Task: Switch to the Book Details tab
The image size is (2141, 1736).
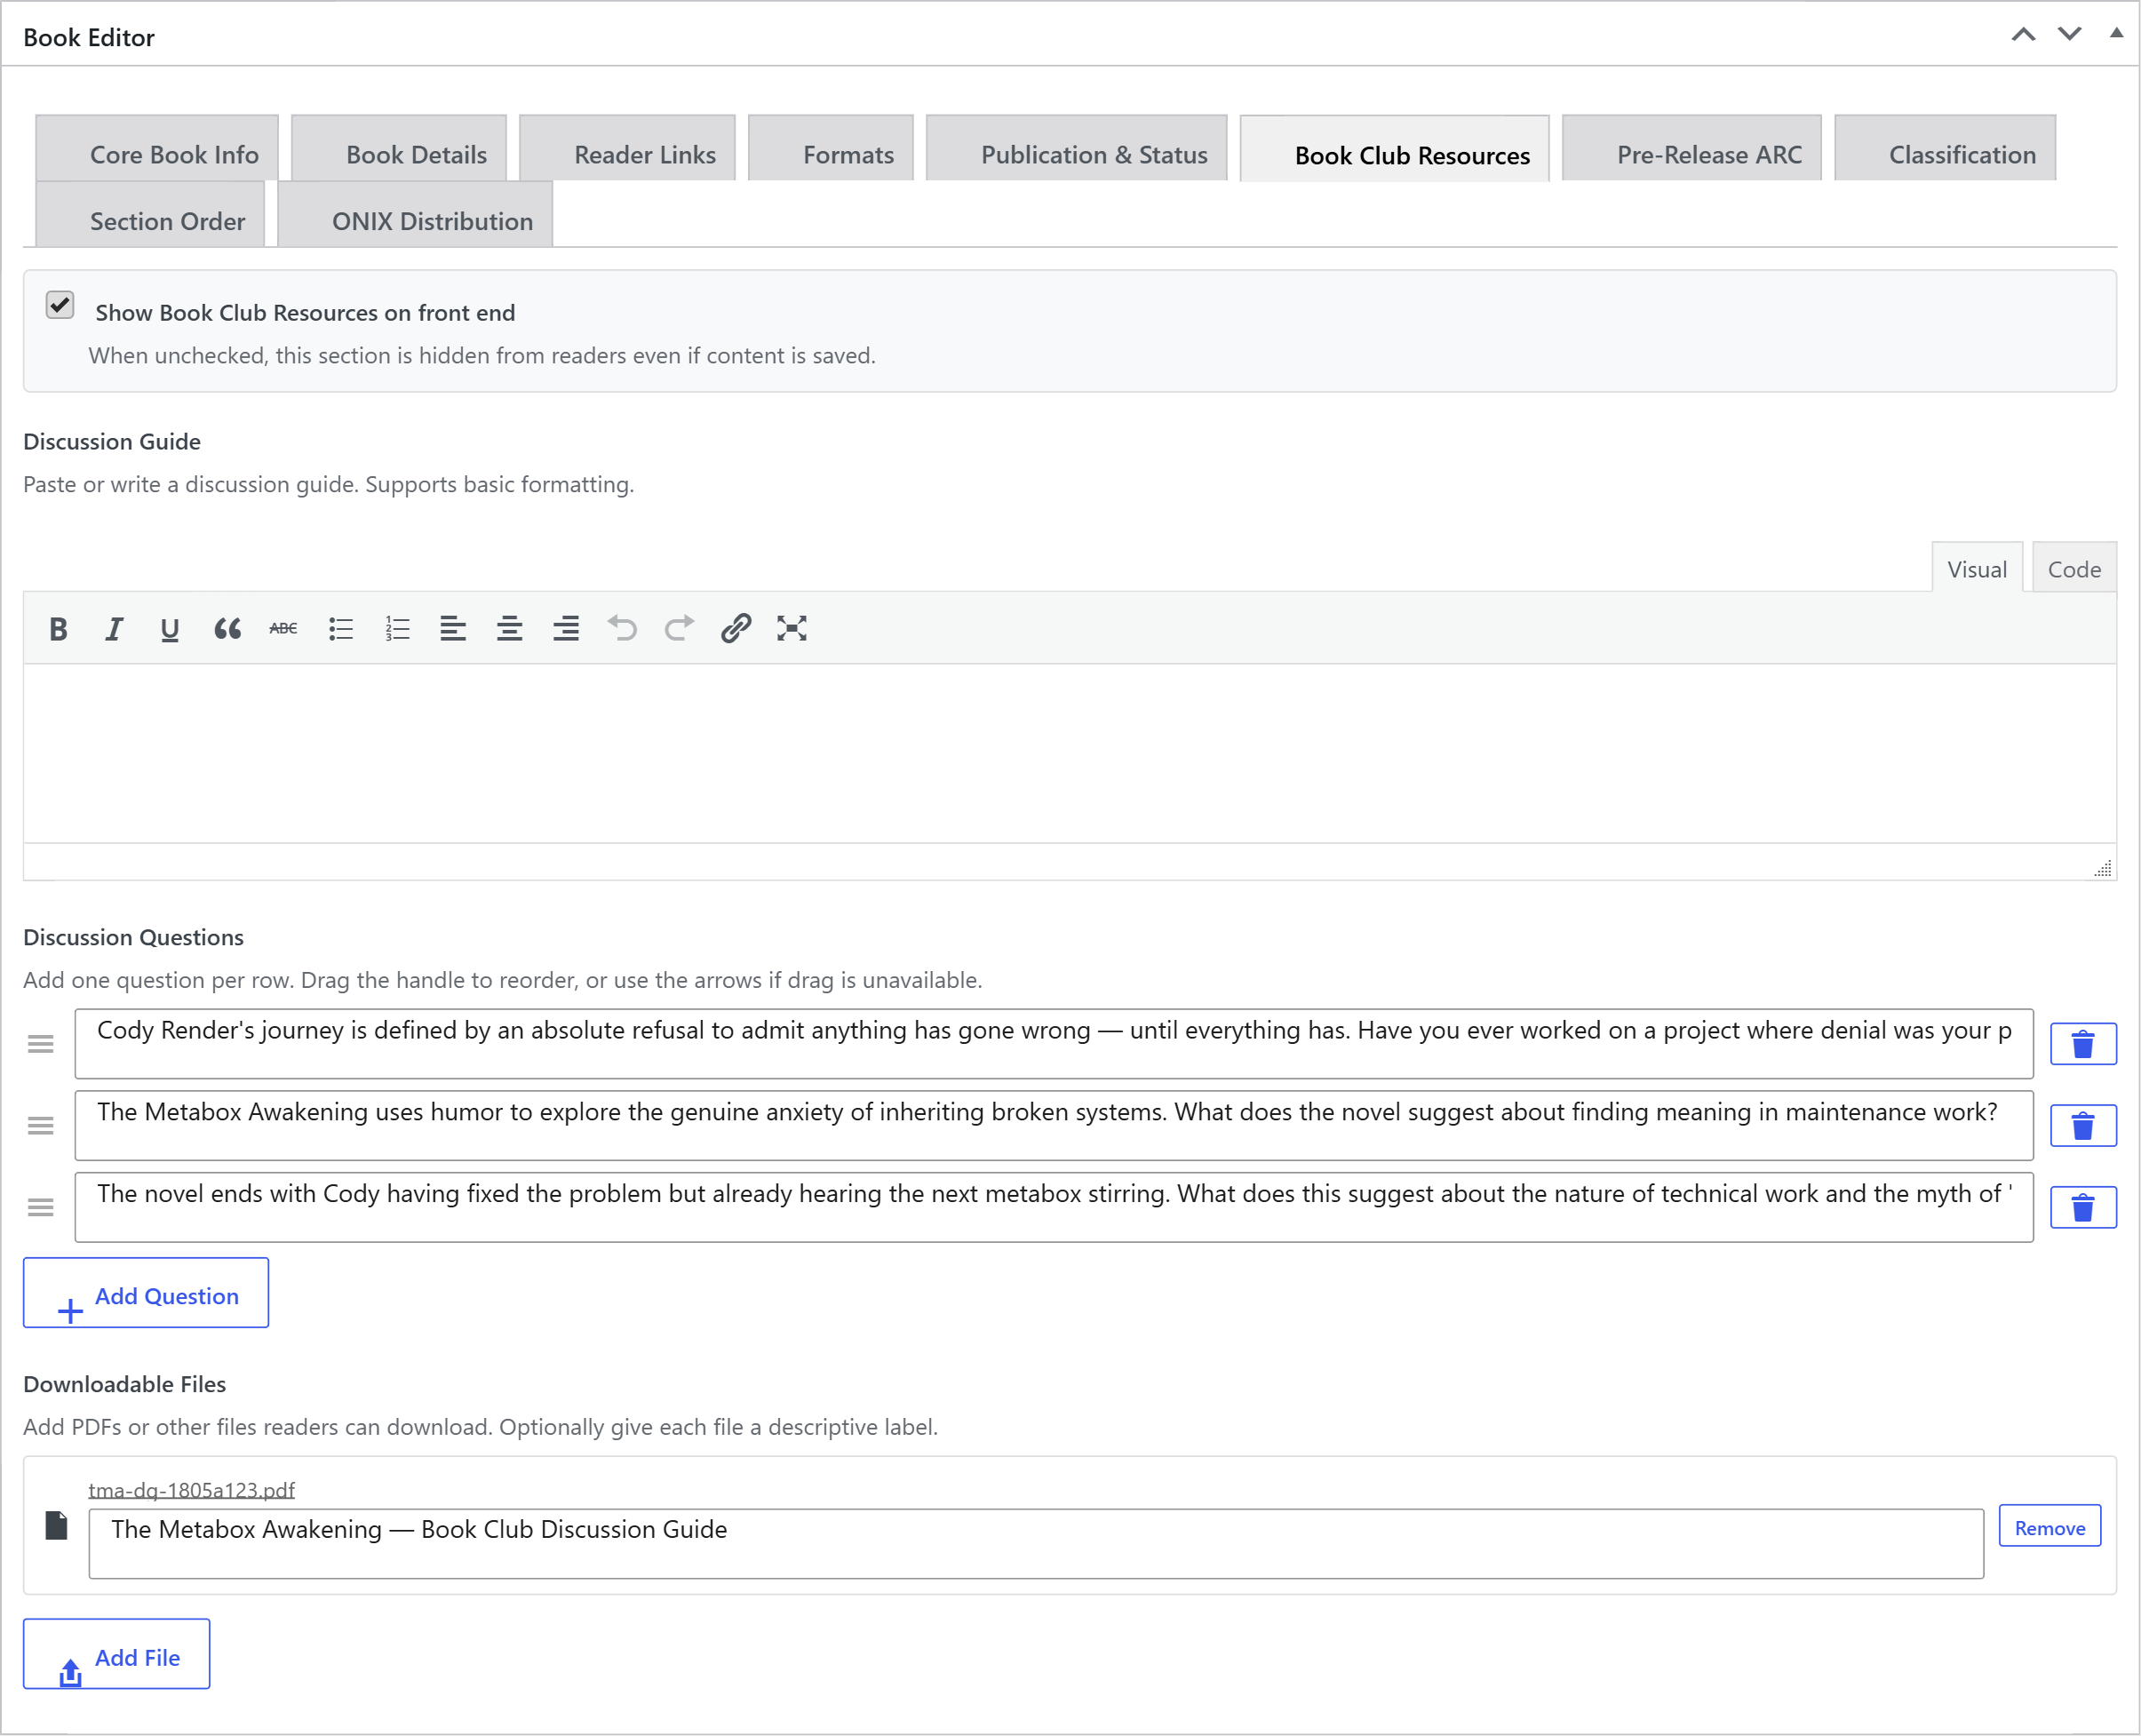Action: [x=399, y=148]
